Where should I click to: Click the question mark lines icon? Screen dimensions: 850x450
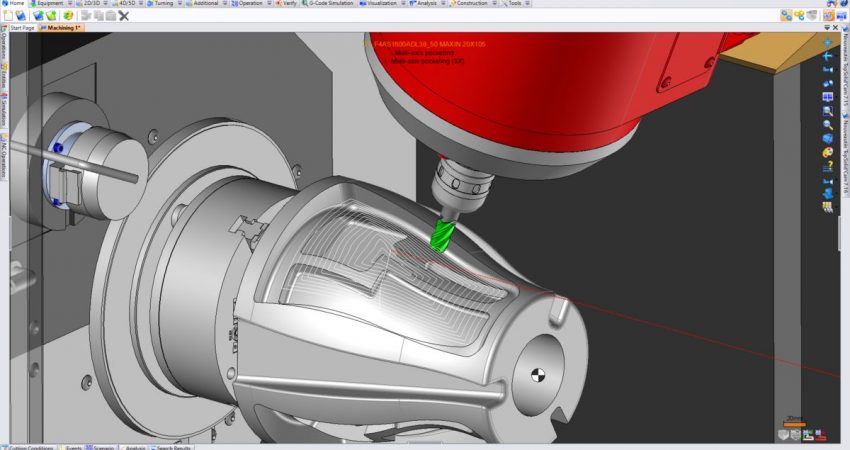coord(827,166)
